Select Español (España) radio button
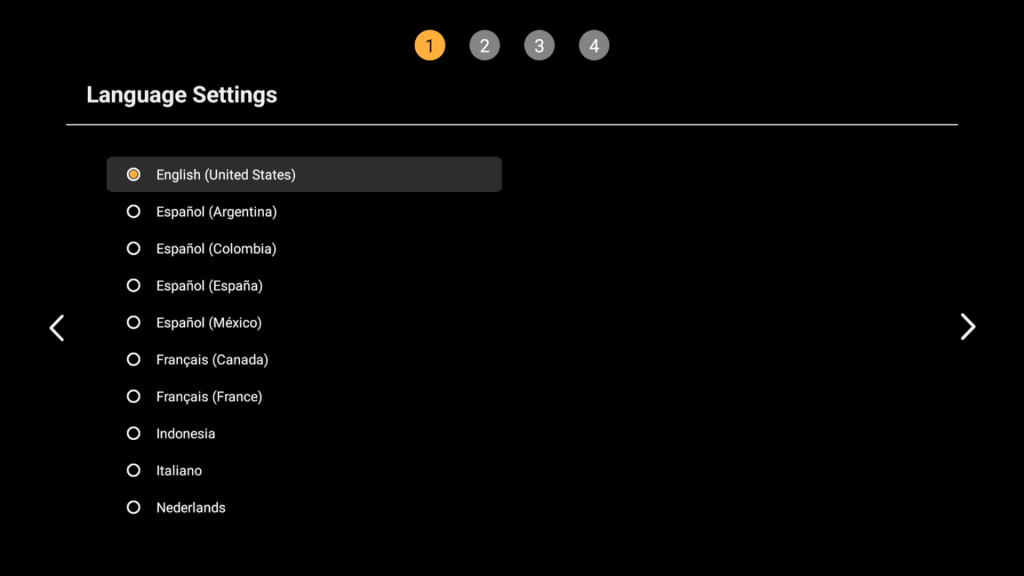This screenshot has height=576, width=1024. point(133,286)
